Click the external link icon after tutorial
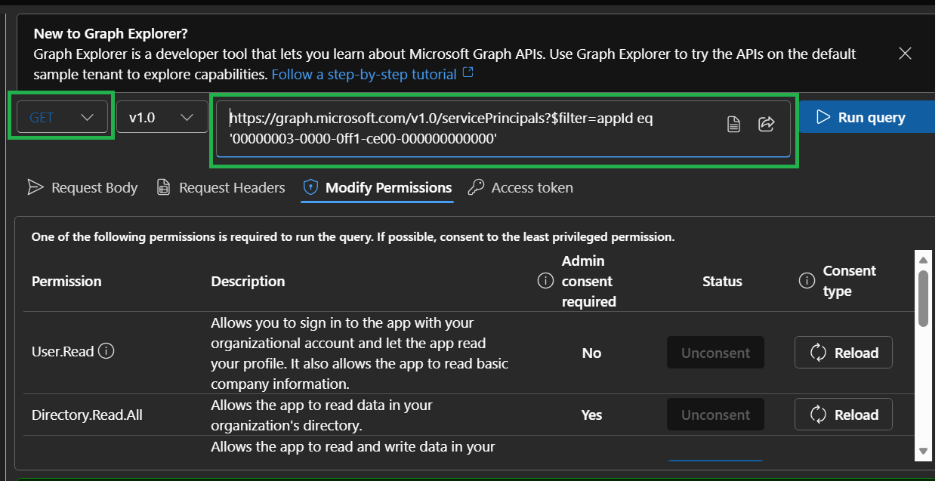936x481 pixels. tap(469, 73)
